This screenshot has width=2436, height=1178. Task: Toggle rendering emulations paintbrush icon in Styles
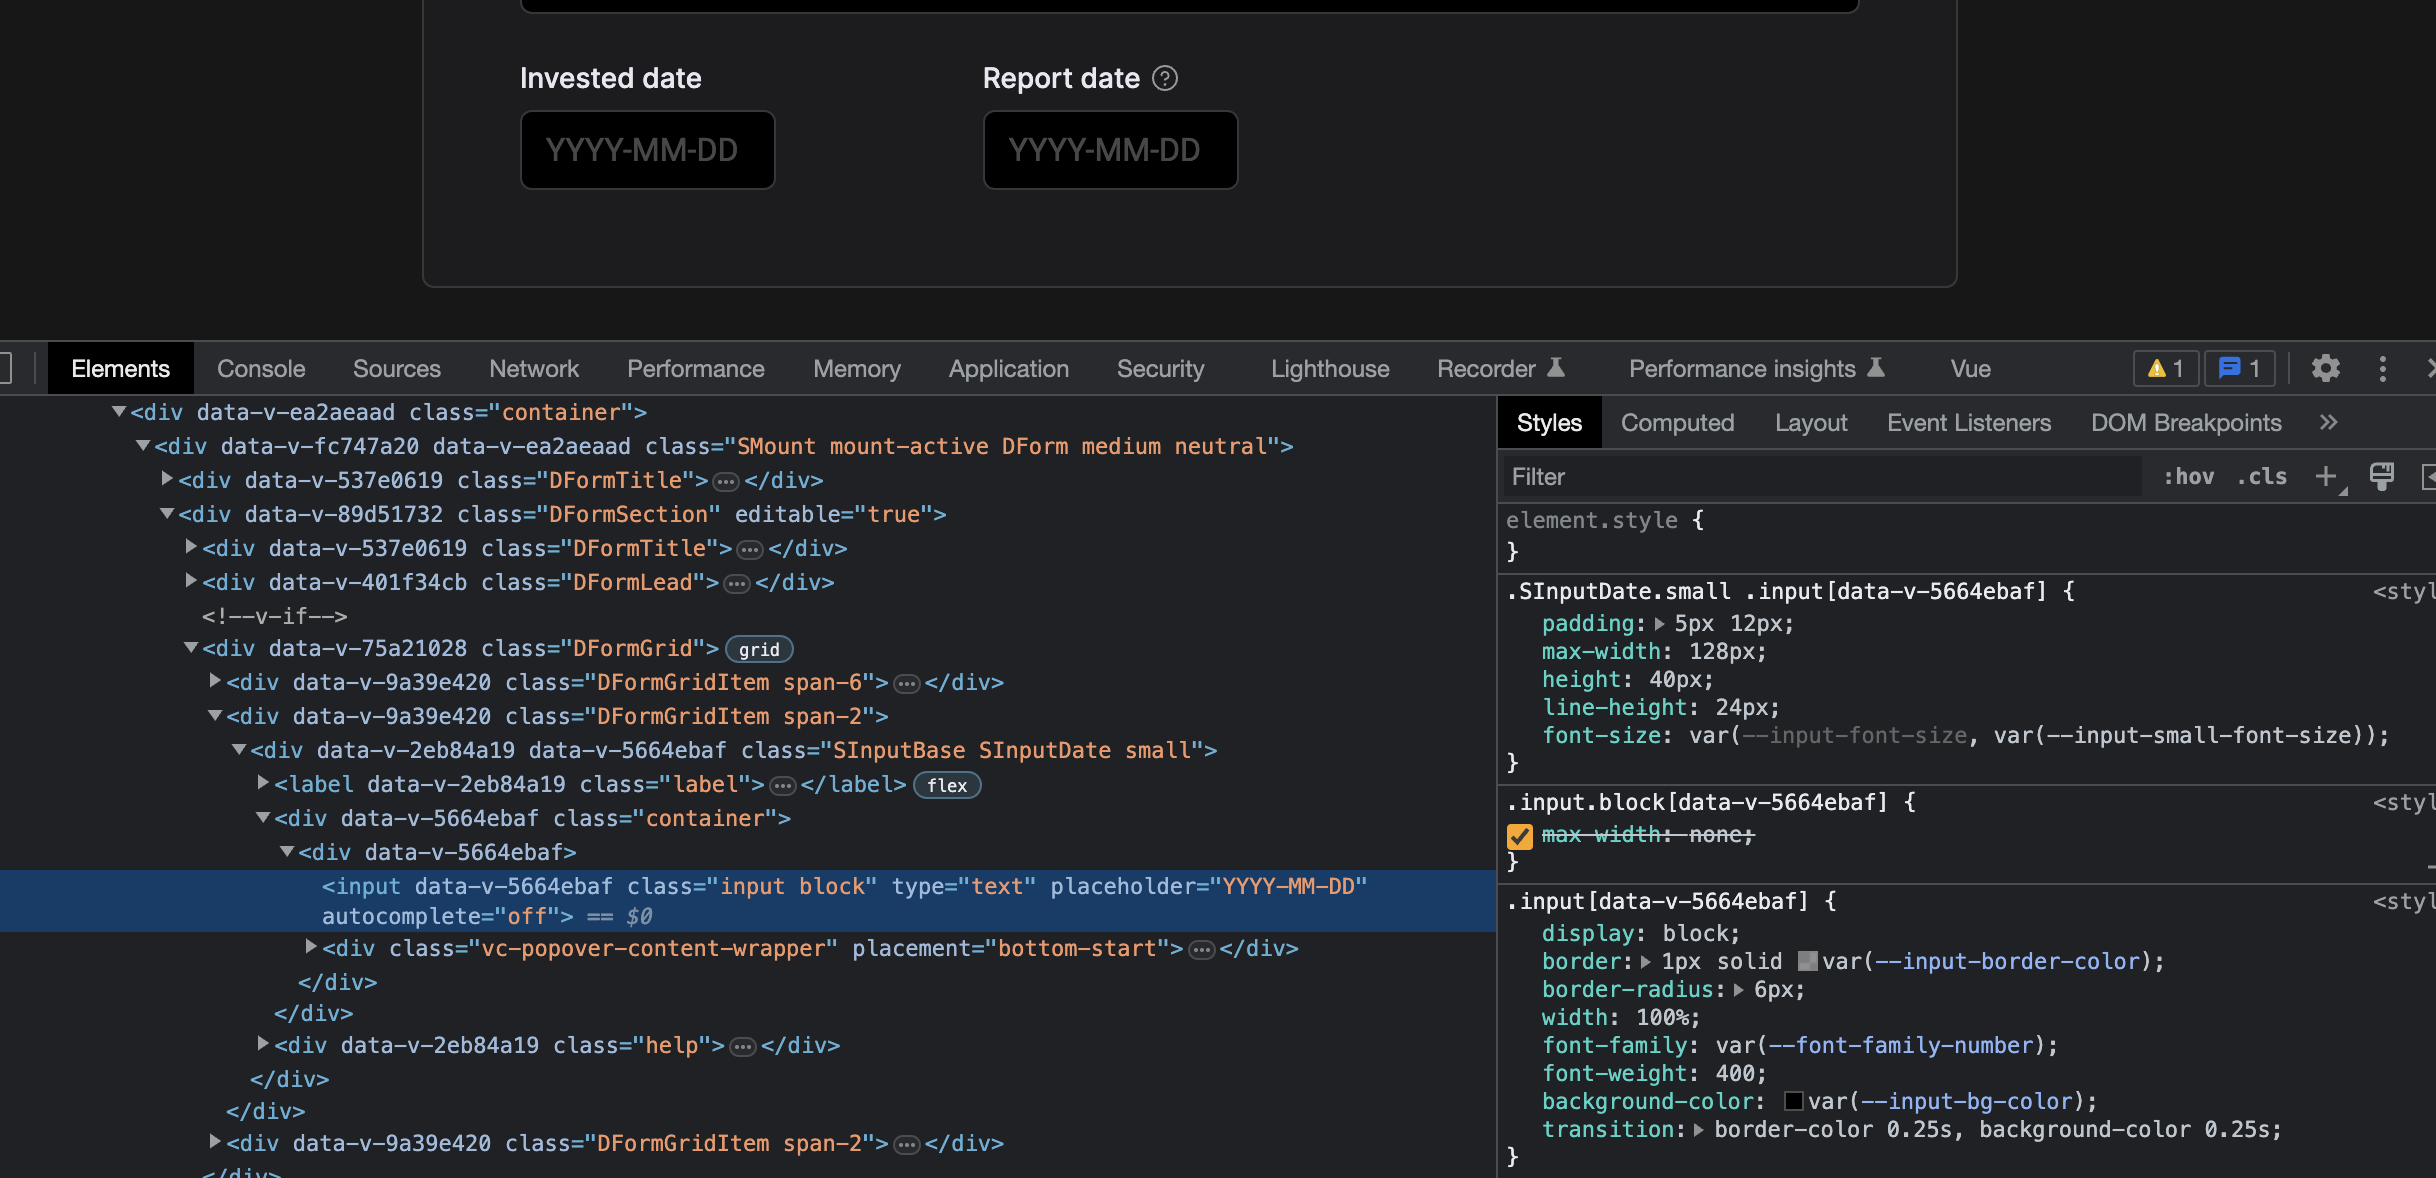(2382, 477)
